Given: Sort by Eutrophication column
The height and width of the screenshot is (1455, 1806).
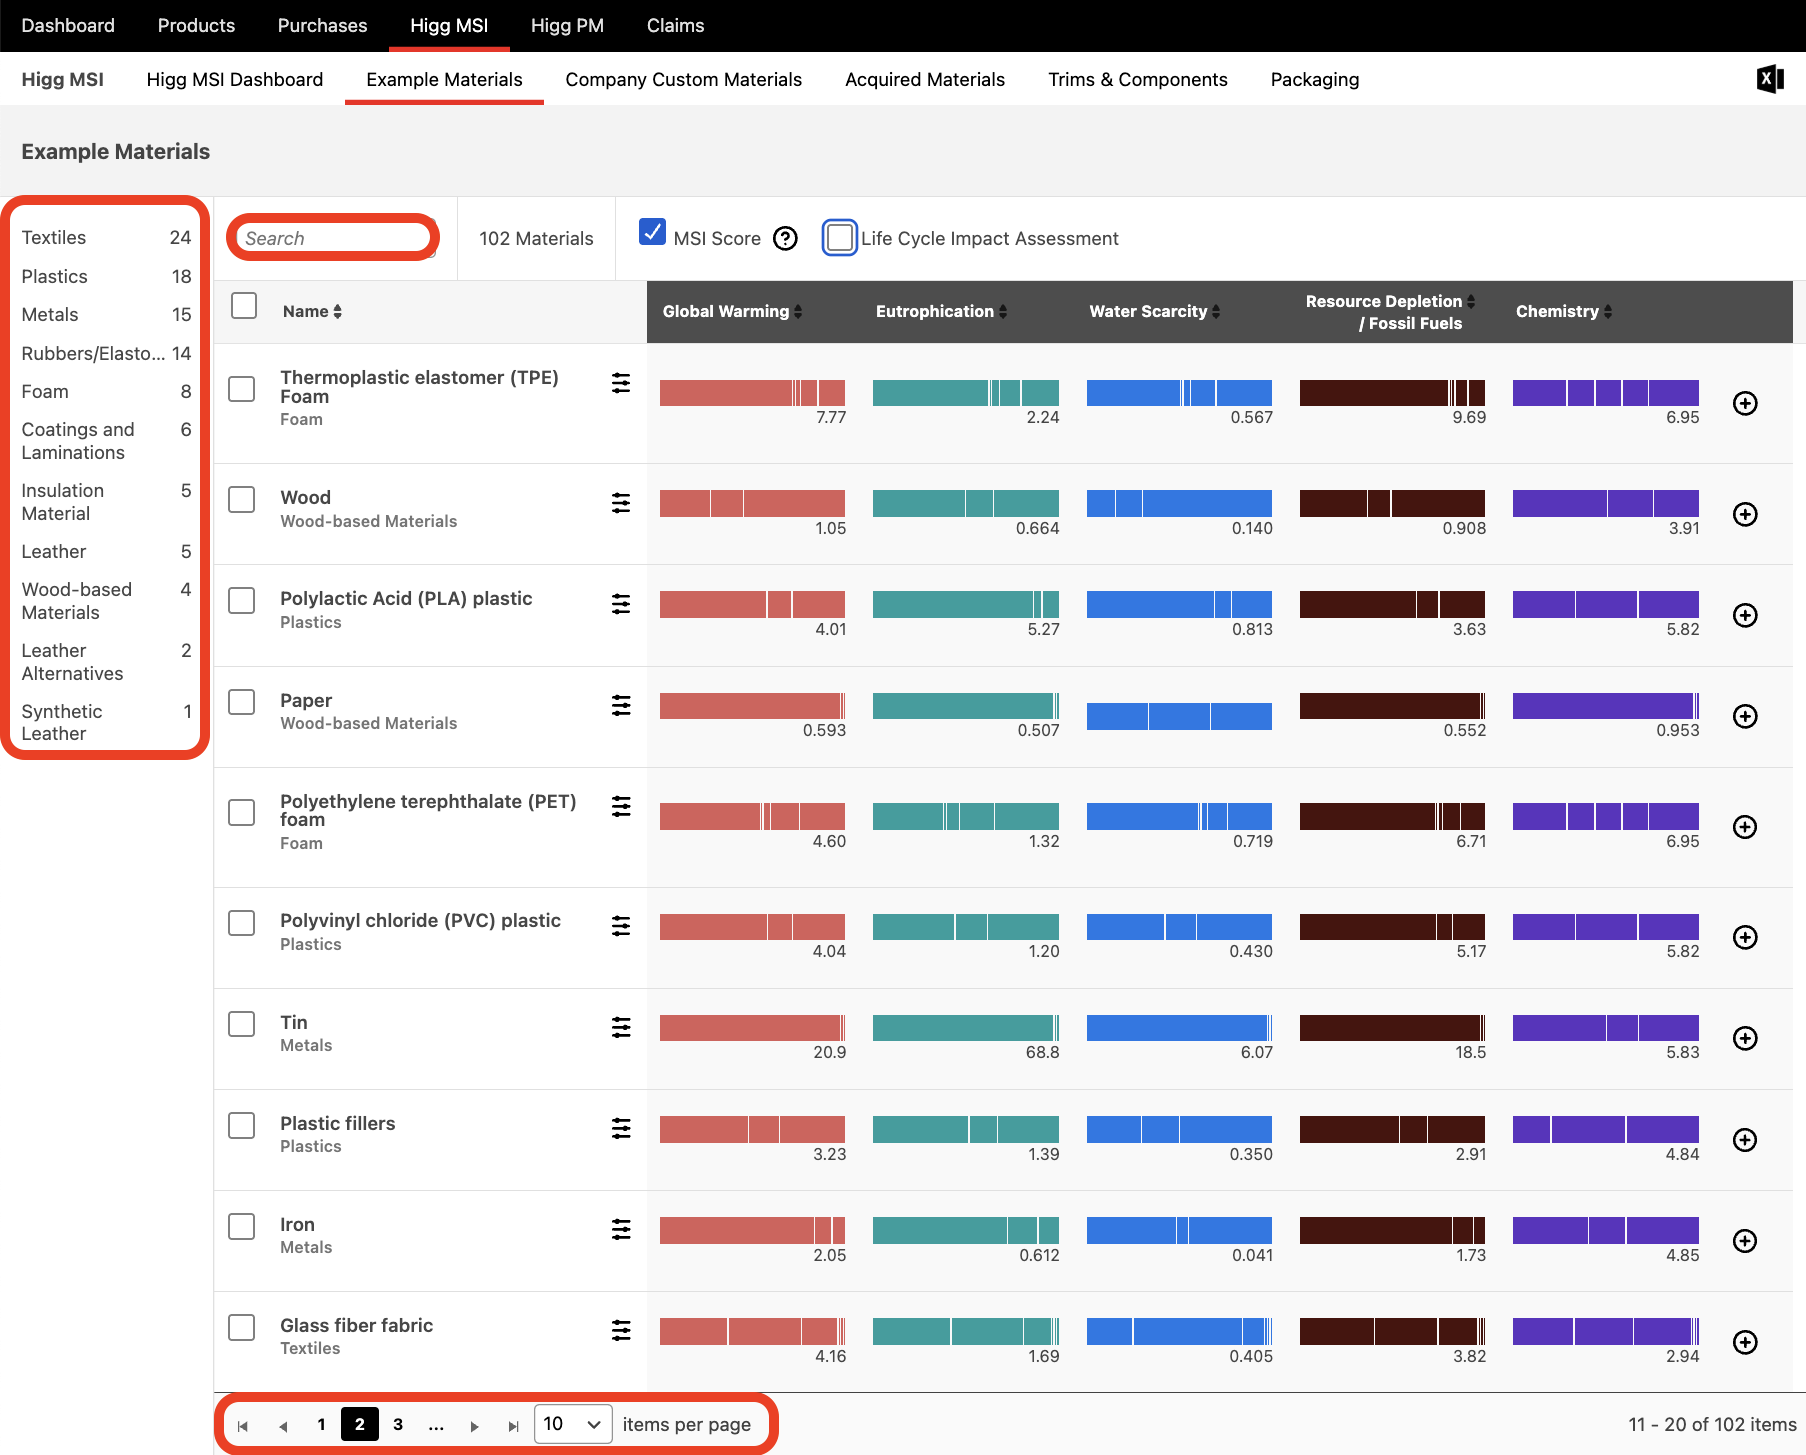Looking at the screenshot, I should (x=941, y=311).
